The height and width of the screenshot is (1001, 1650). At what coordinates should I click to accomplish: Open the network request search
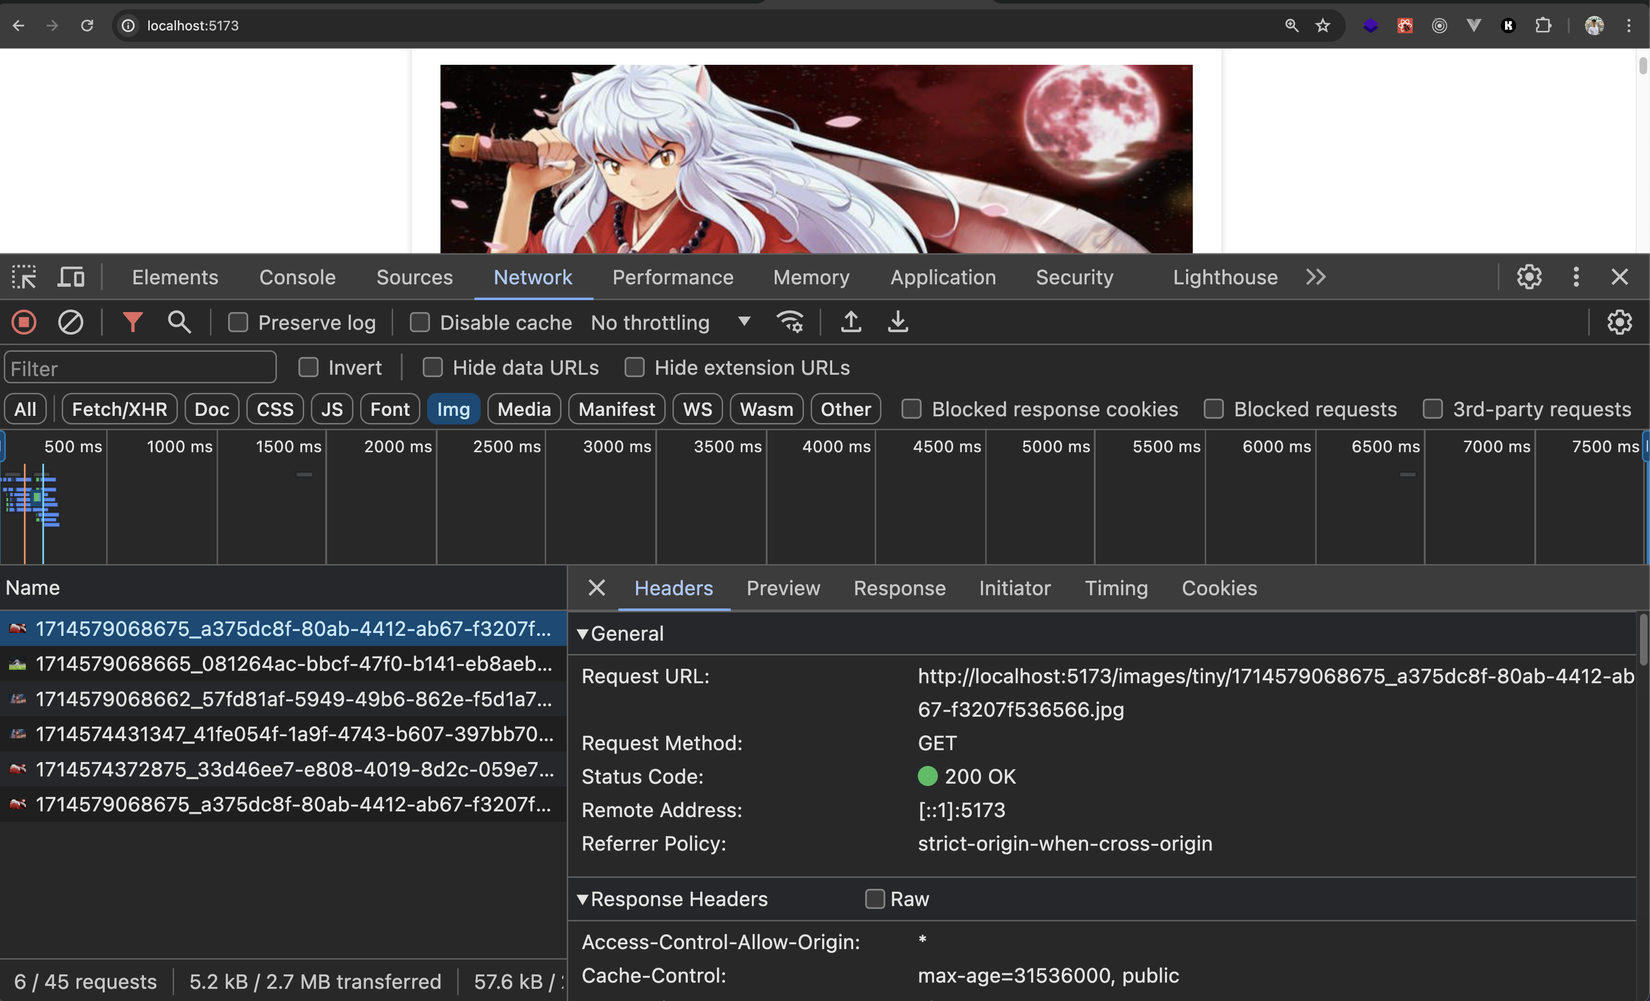coord(179,321)
